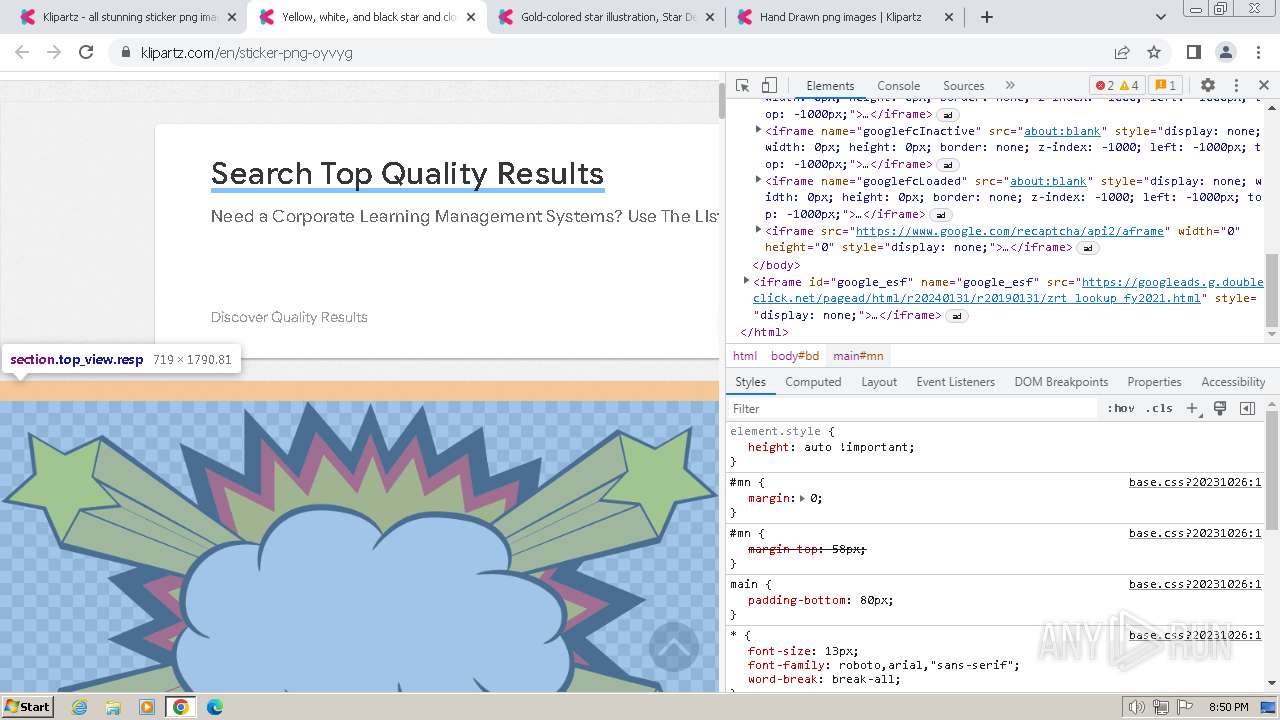Expand the margin shorthand triangle
Viewport: 1280px width, 720px height.
[802, 498]
